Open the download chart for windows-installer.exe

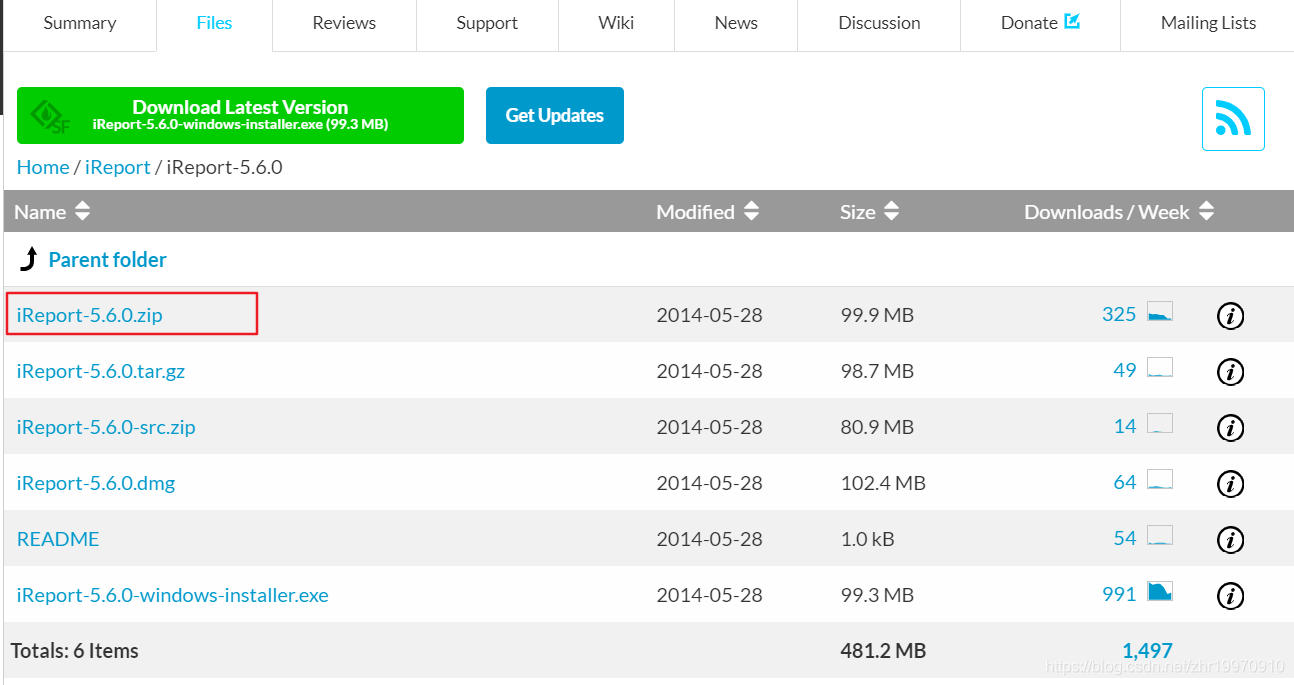(1160, 591)
